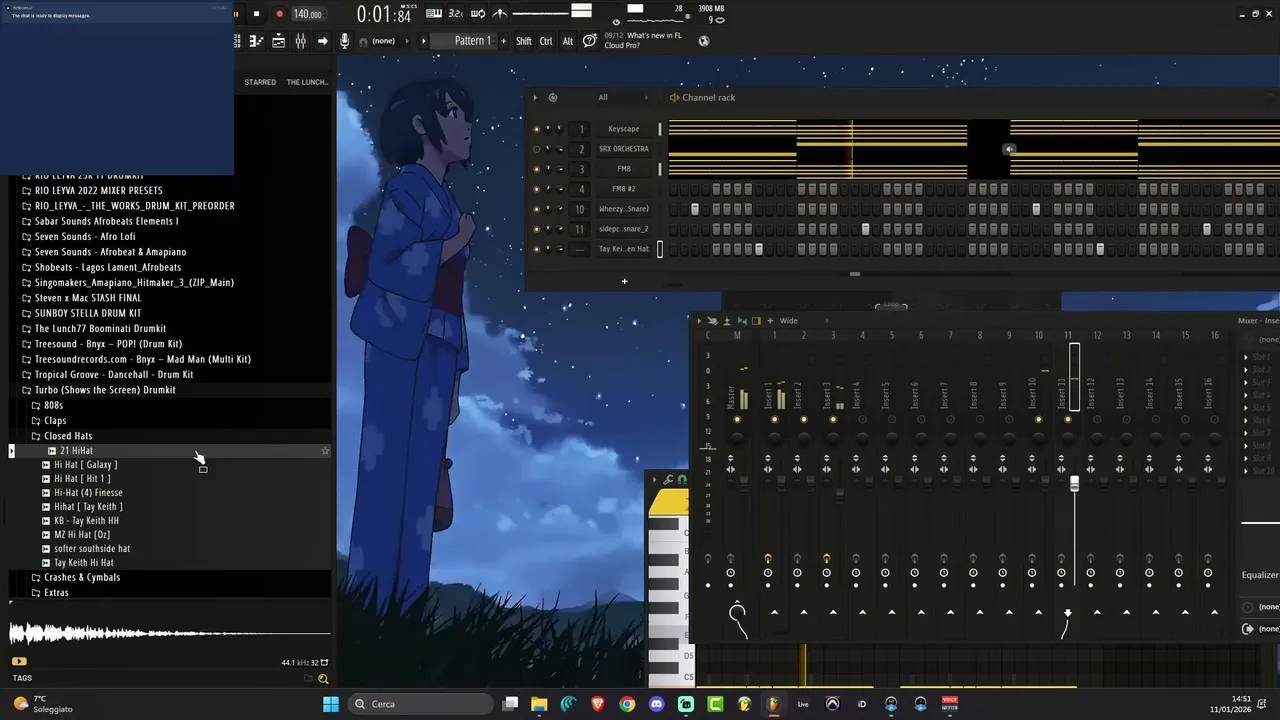Viewport: 1280px width, 720px height.
Task: Open the metronome icon in the transport
Action: (500, 13)
